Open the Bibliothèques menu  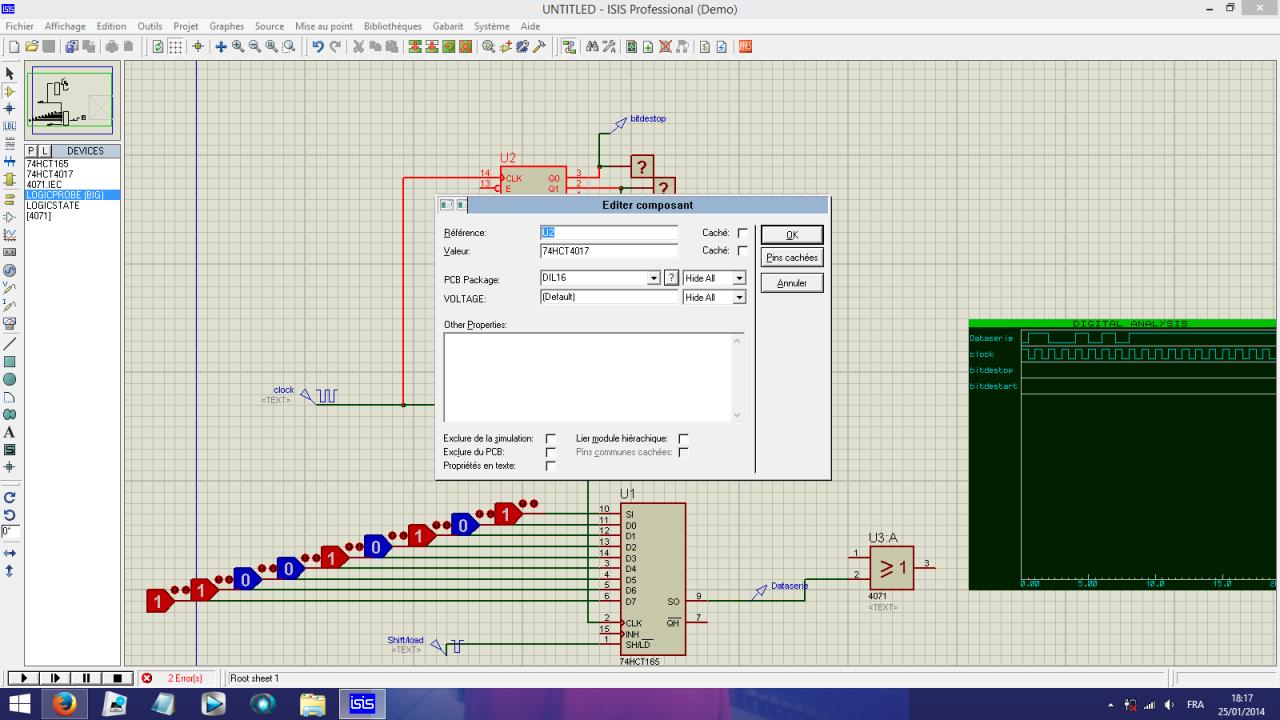tap(392, 26)
